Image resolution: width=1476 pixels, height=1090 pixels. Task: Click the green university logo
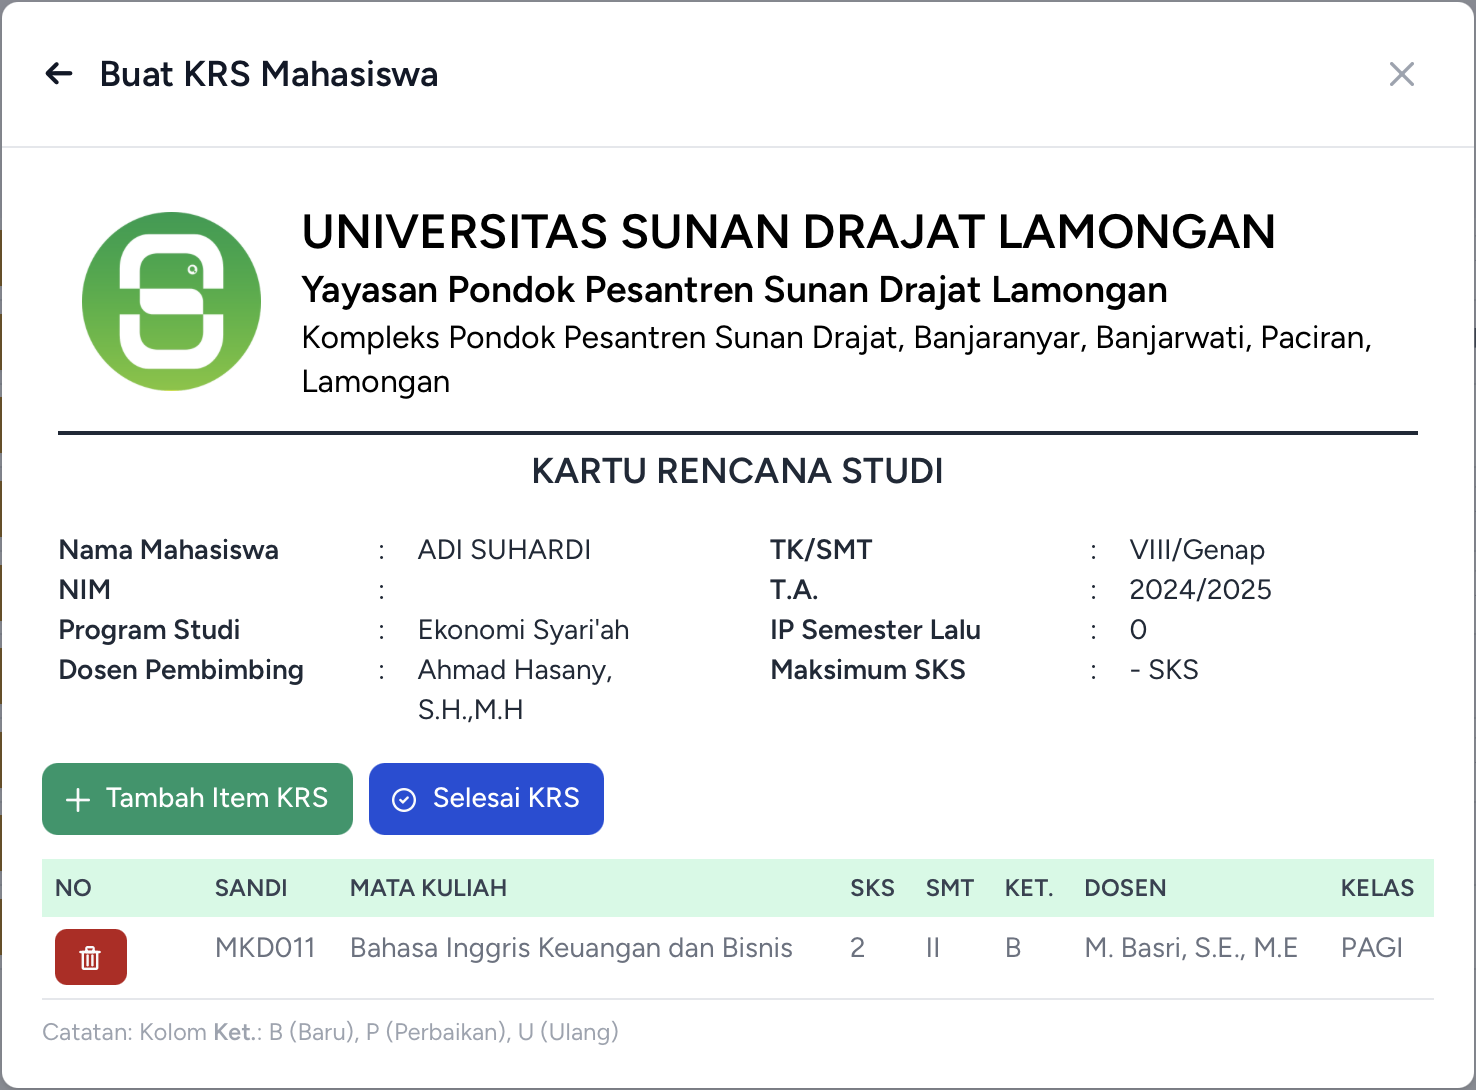coord(172,301)
